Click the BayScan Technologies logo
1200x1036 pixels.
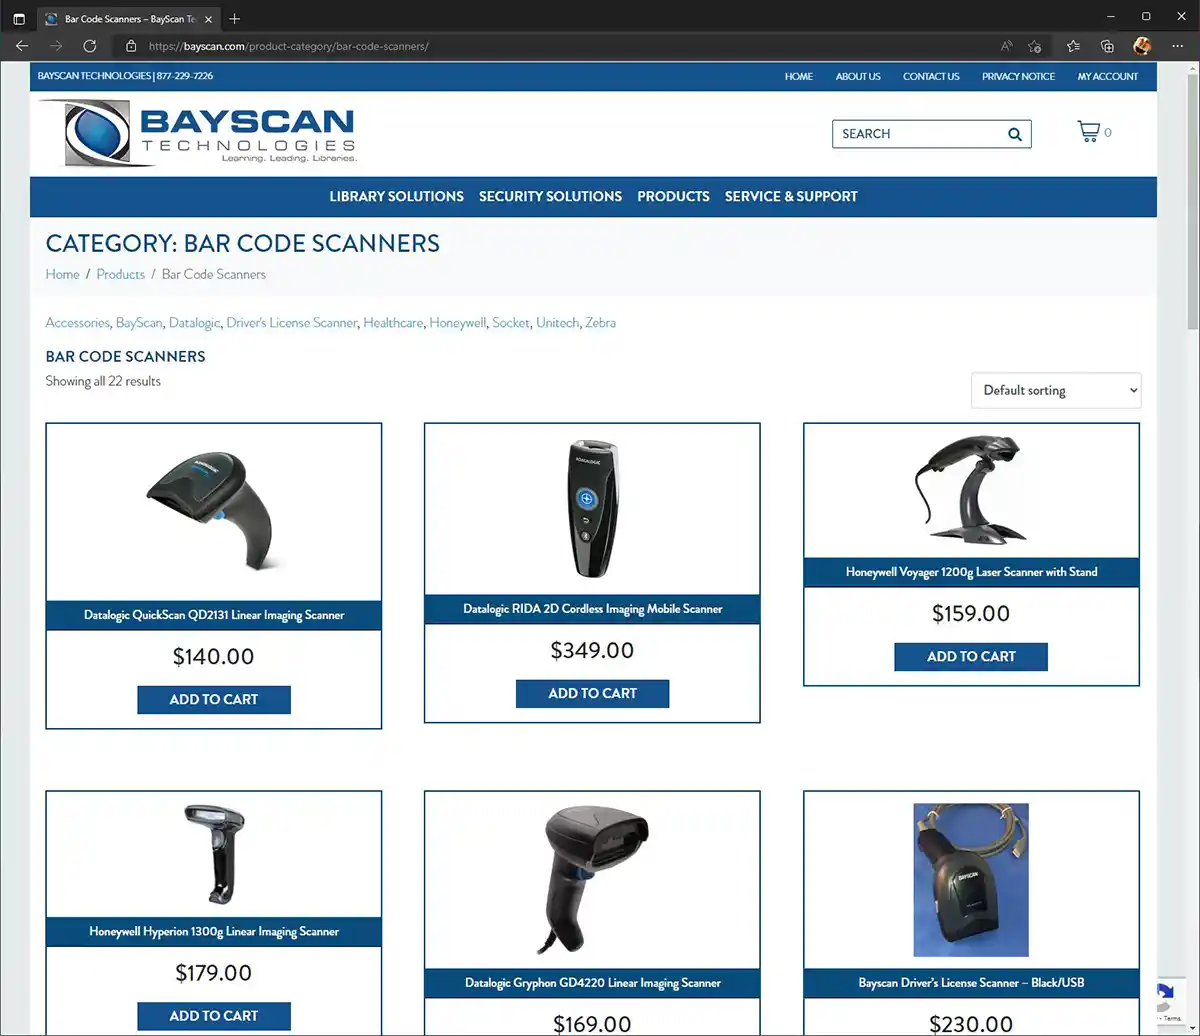[197, 133]
